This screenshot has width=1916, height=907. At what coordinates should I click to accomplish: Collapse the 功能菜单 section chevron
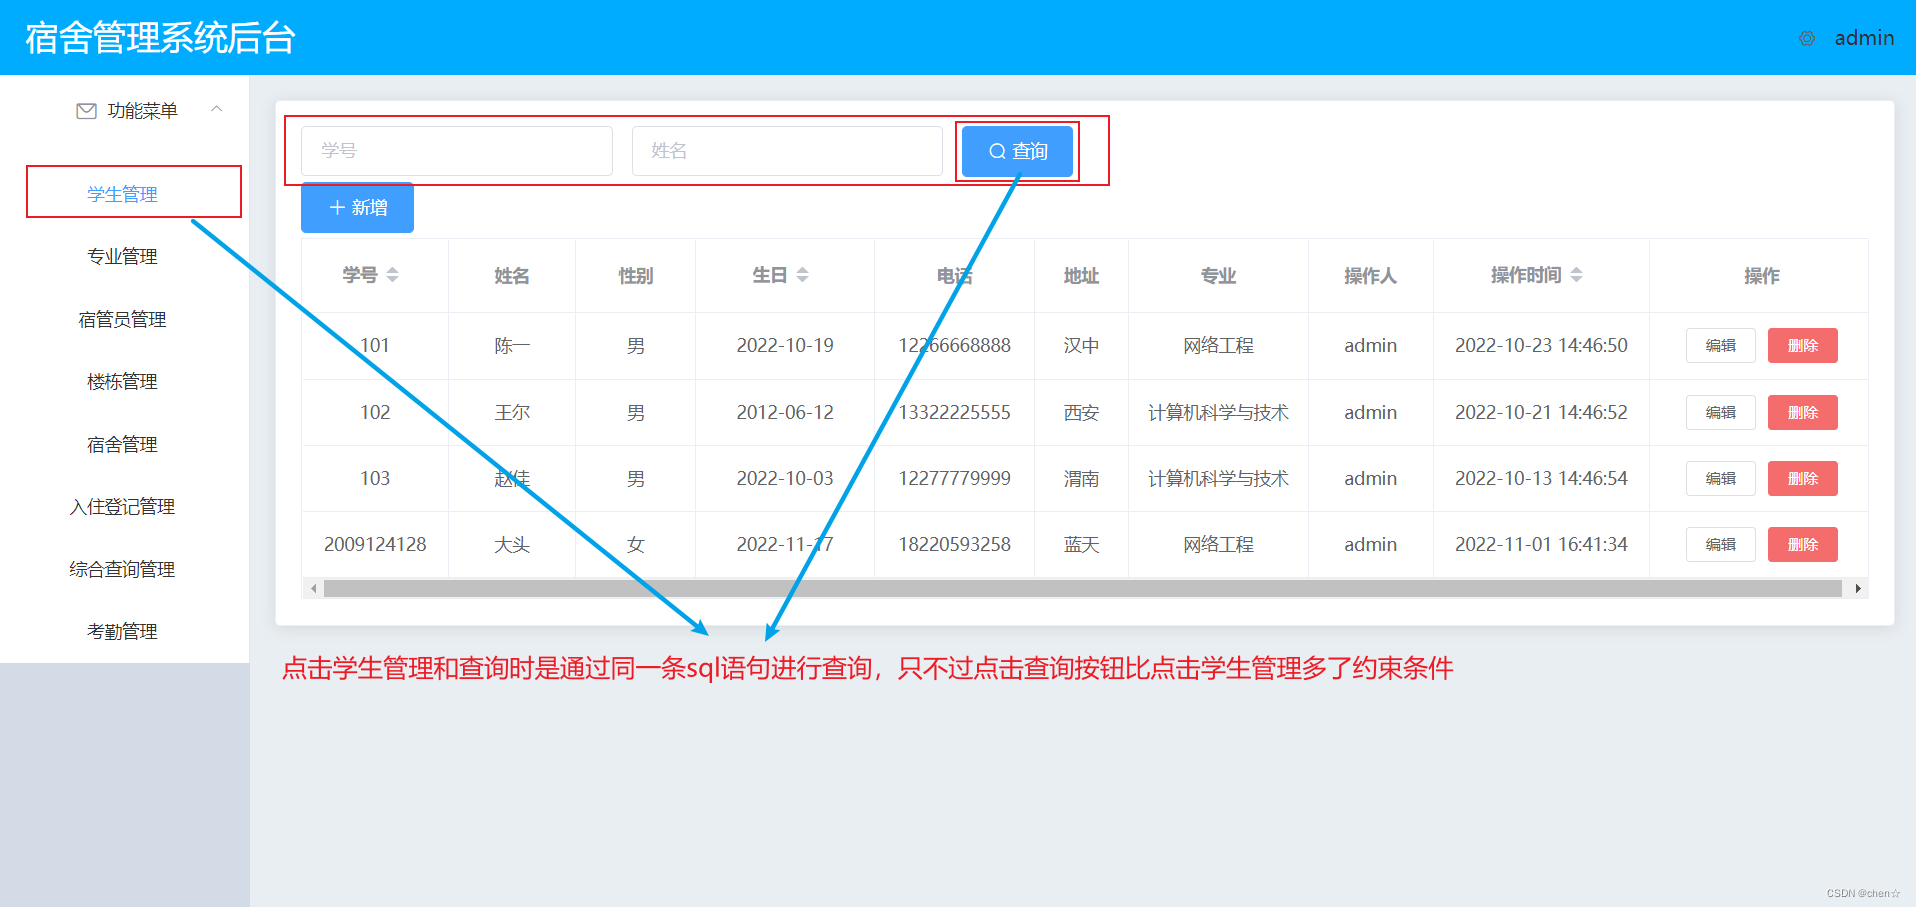pyautogui.click(x=217, y=109)
